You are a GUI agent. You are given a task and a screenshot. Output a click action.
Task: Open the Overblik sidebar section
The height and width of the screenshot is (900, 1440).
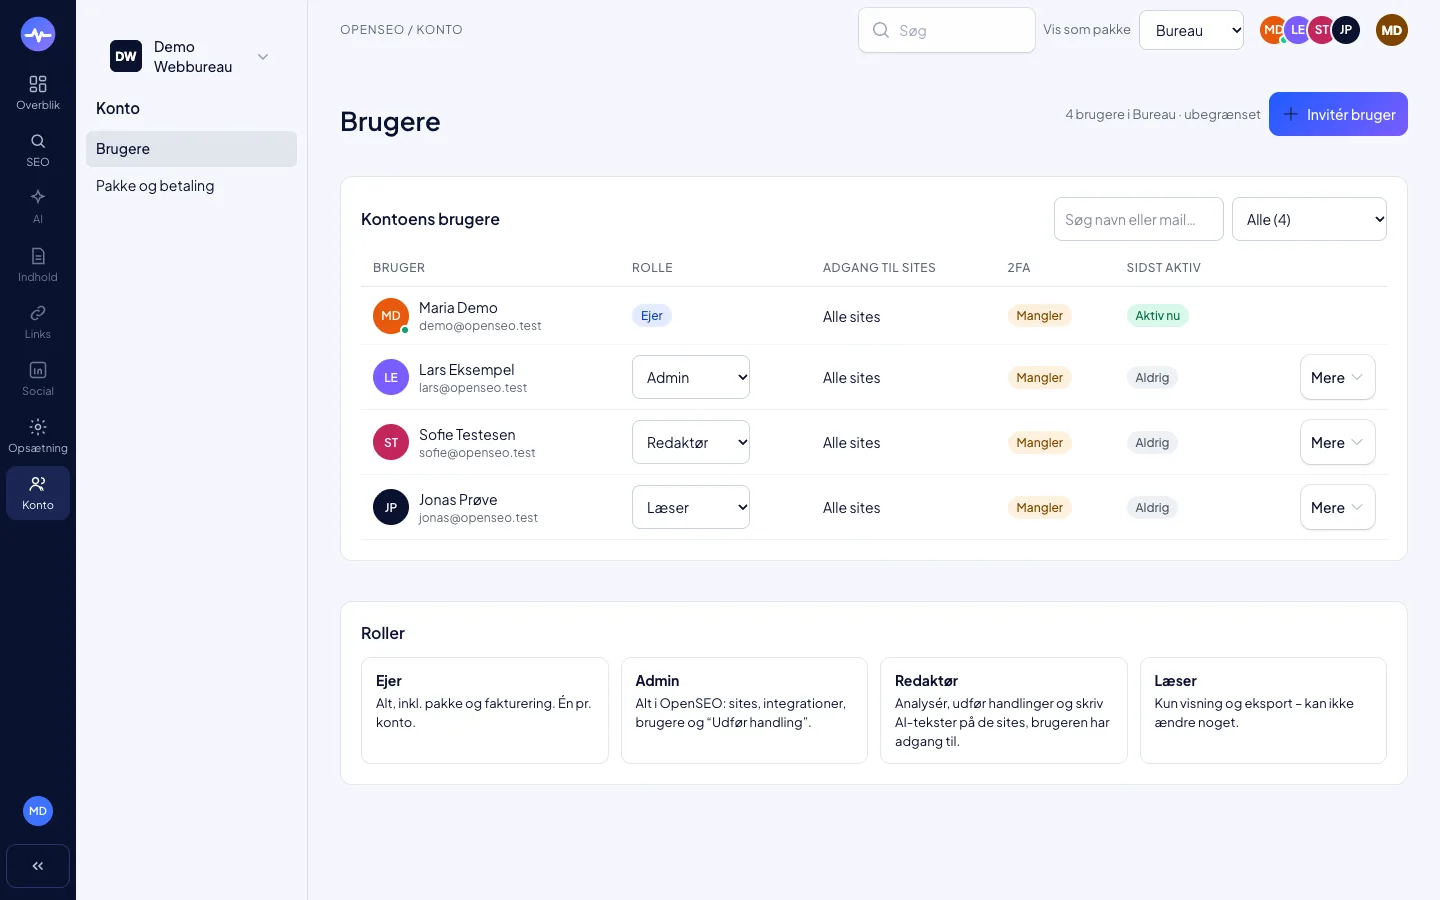[38, 92]
